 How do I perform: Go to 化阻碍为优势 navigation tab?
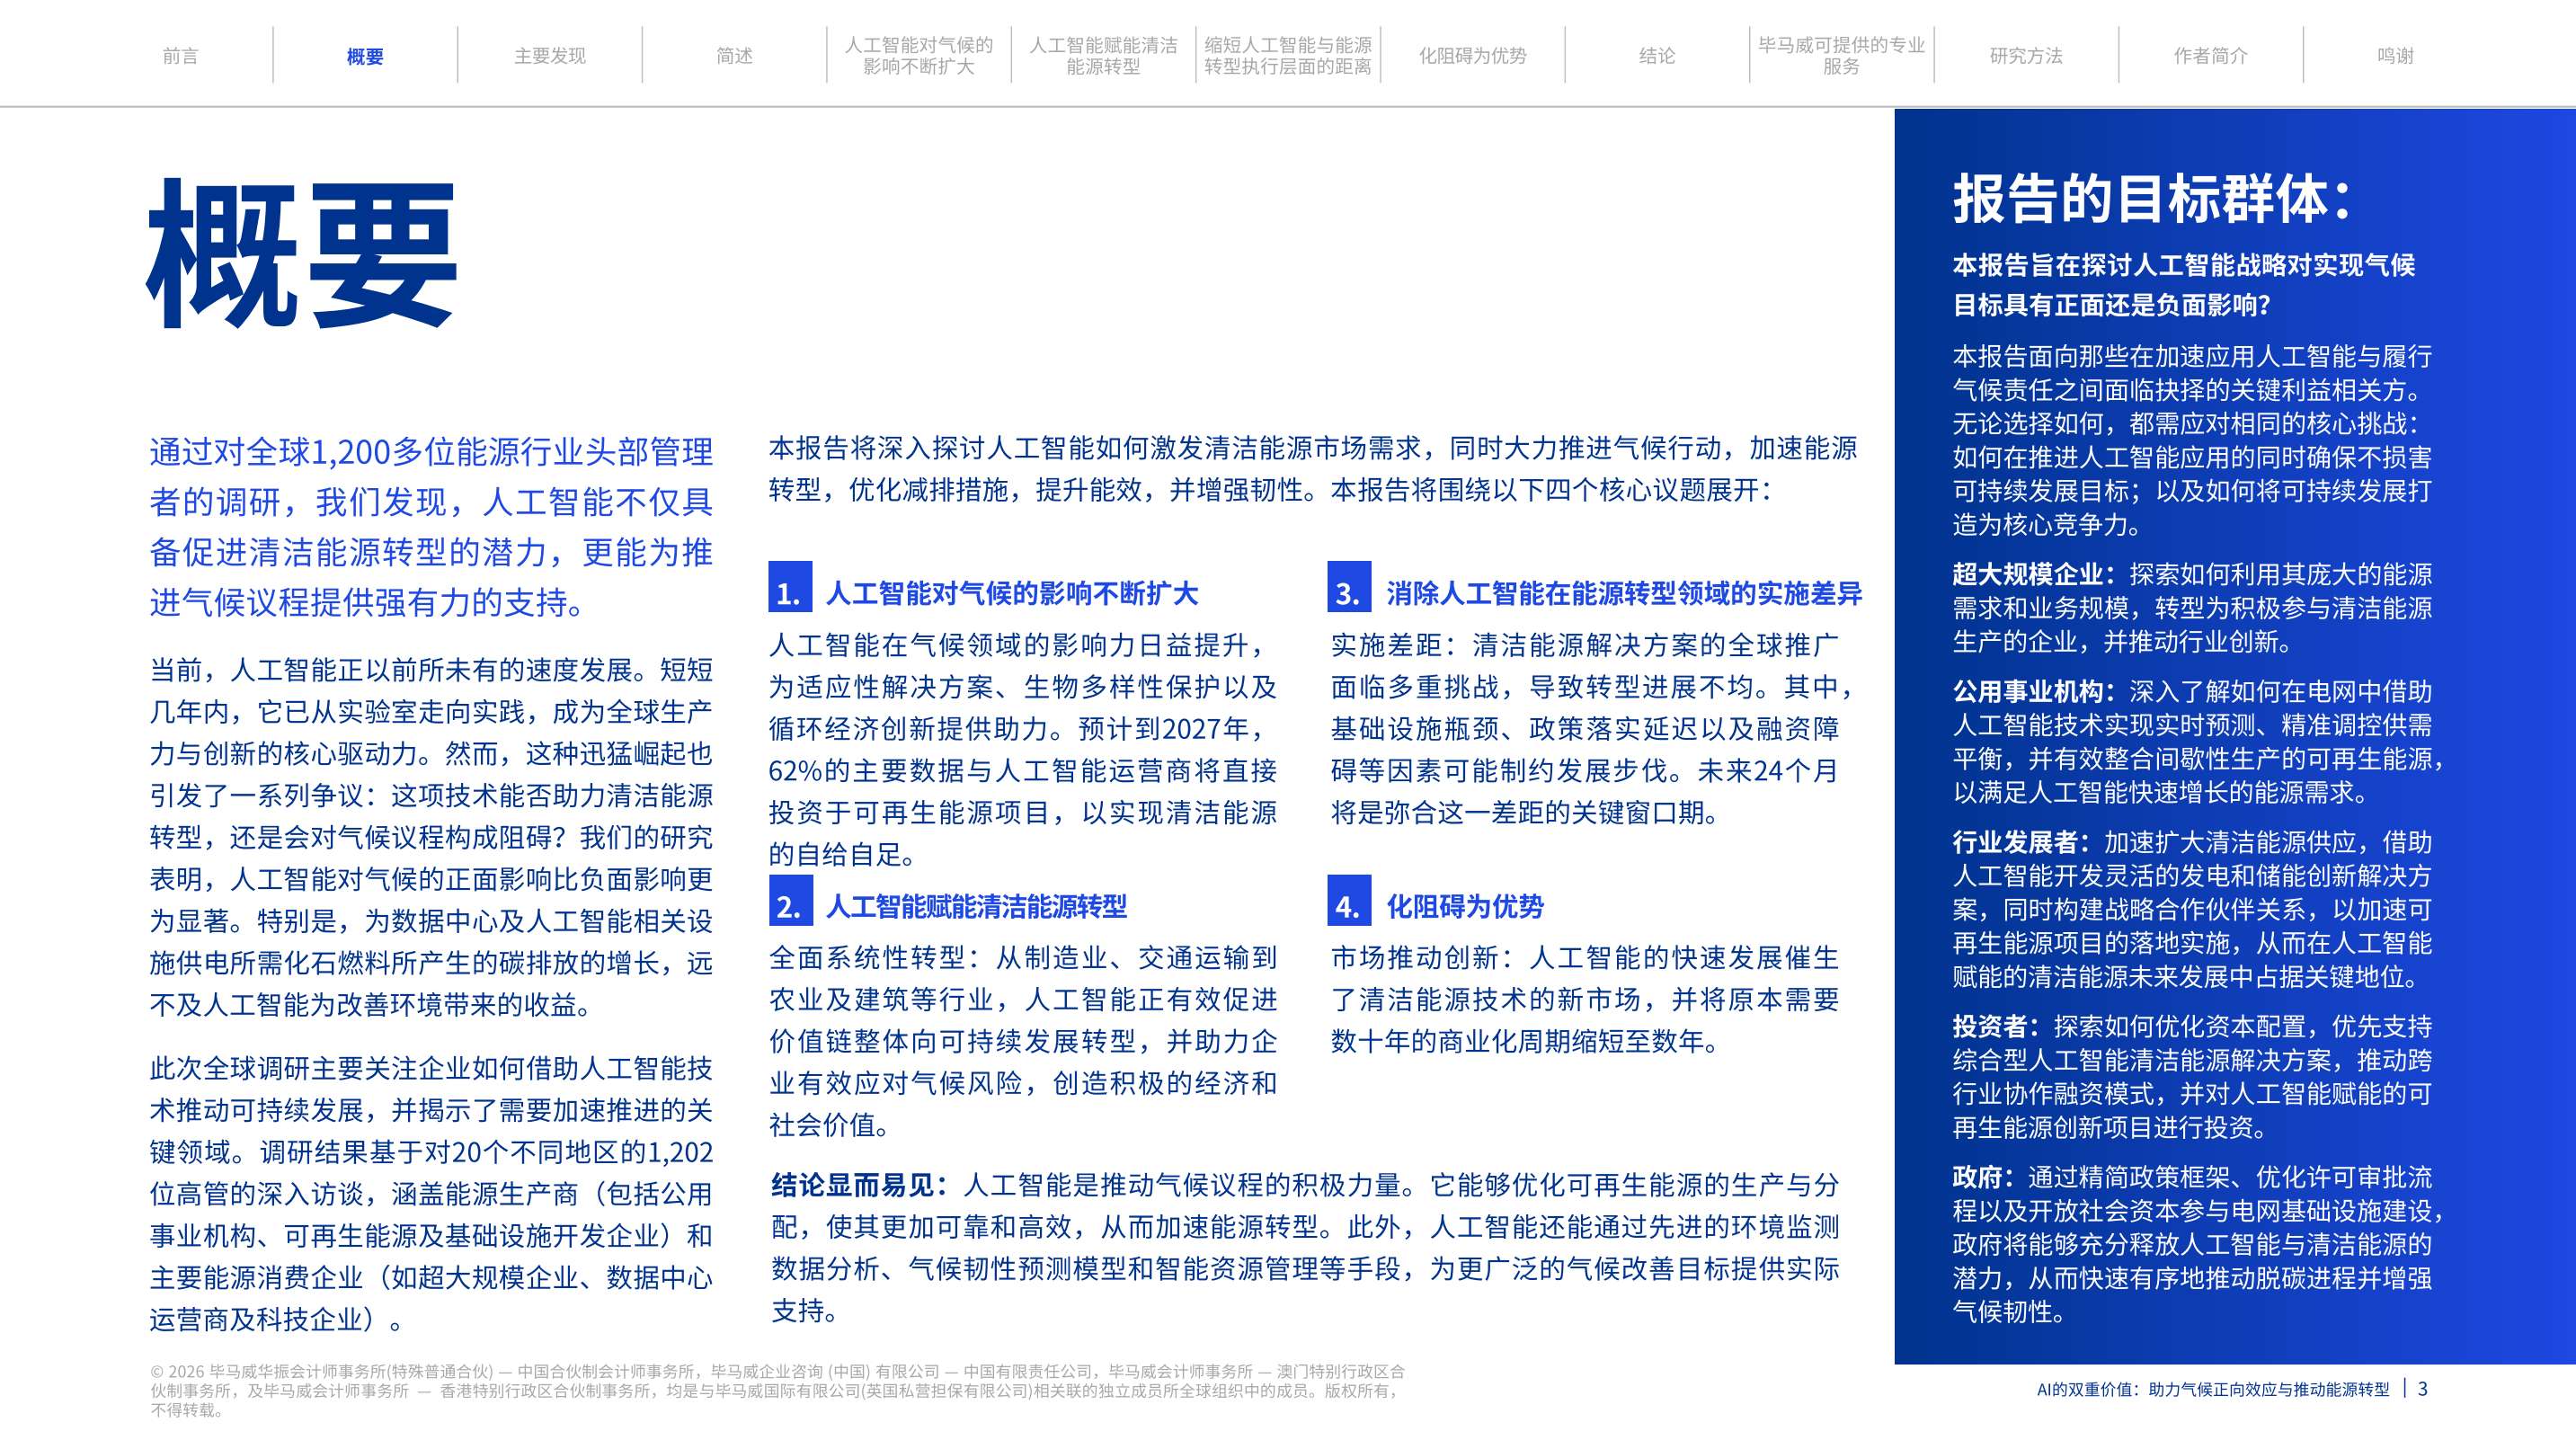pyautogui.click(x=1472, y=56)
